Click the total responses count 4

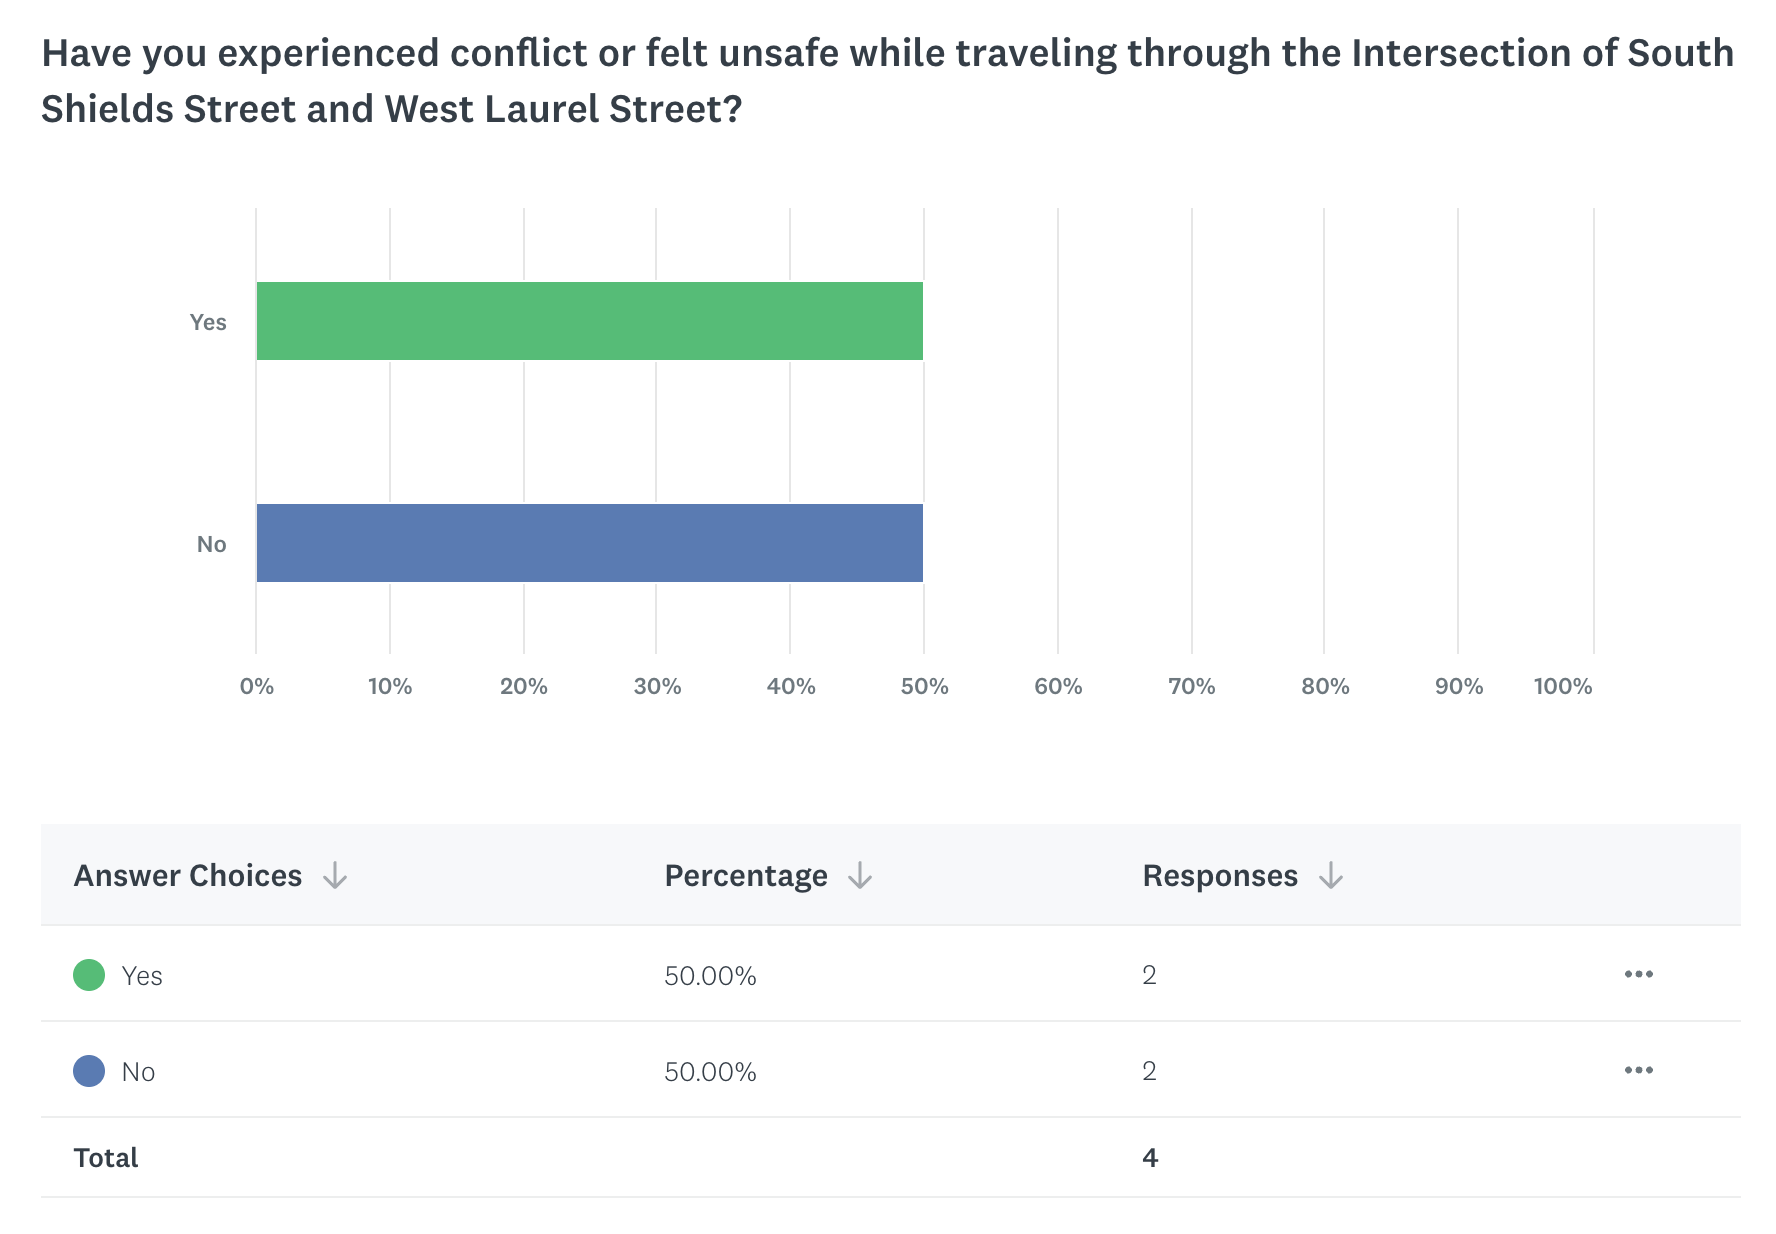[x=1150, y=1158]
